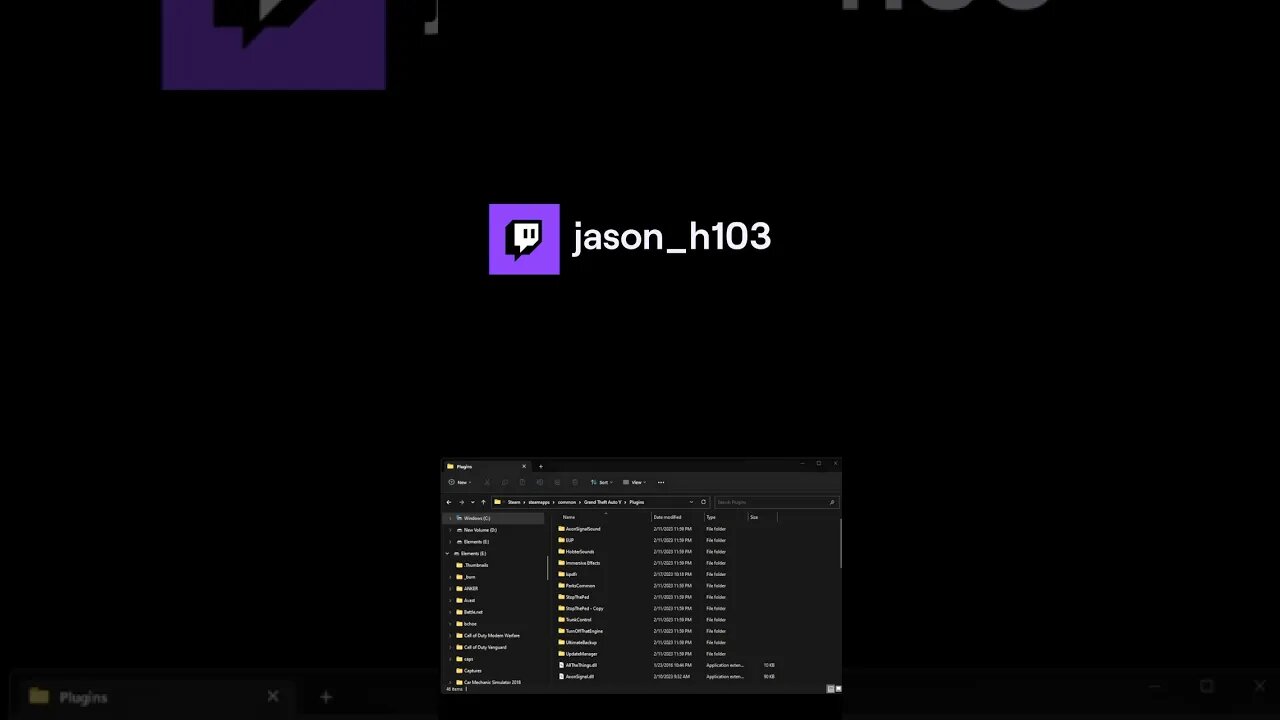Click the Share icon in Explorer toolbar
The image size is (1280, 720).
pyautogui.click(x=557, y=482)
